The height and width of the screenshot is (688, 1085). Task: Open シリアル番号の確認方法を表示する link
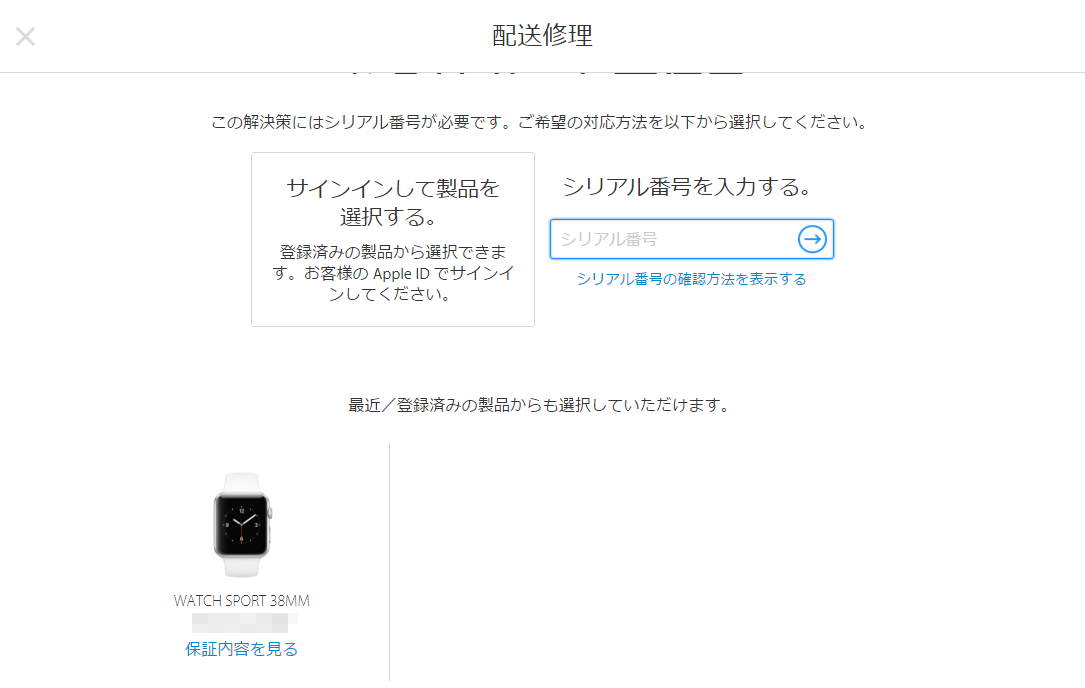tap(691, 279)
